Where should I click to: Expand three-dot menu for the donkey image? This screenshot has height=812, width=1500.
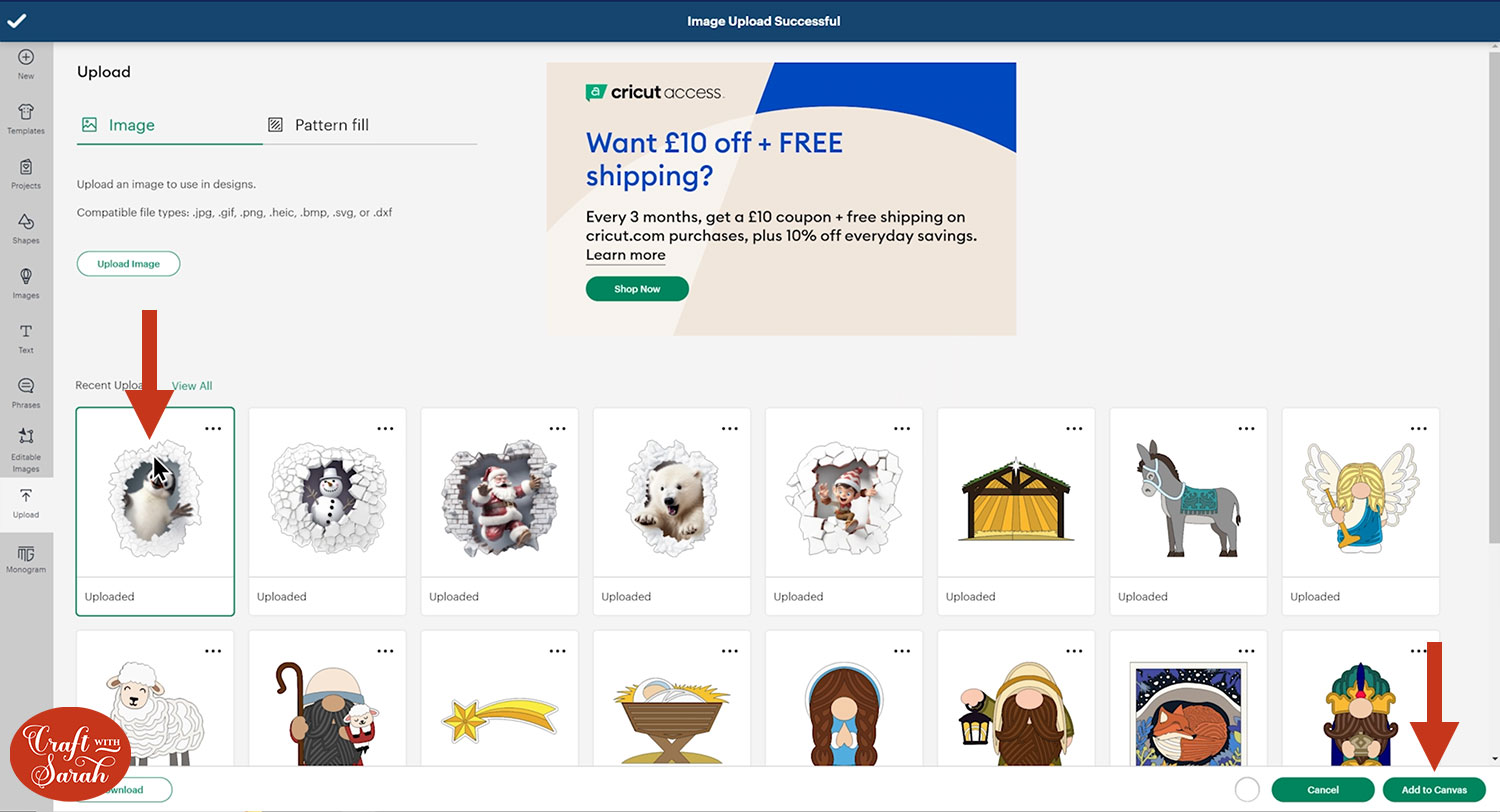(1247, 428)
